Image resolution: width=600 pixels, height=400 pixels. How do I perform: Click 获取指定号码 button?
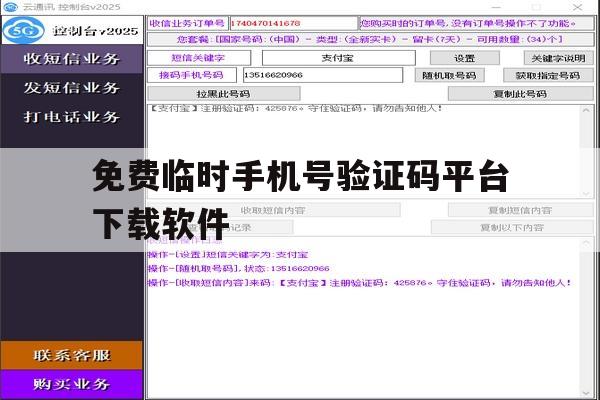point(548,75)
